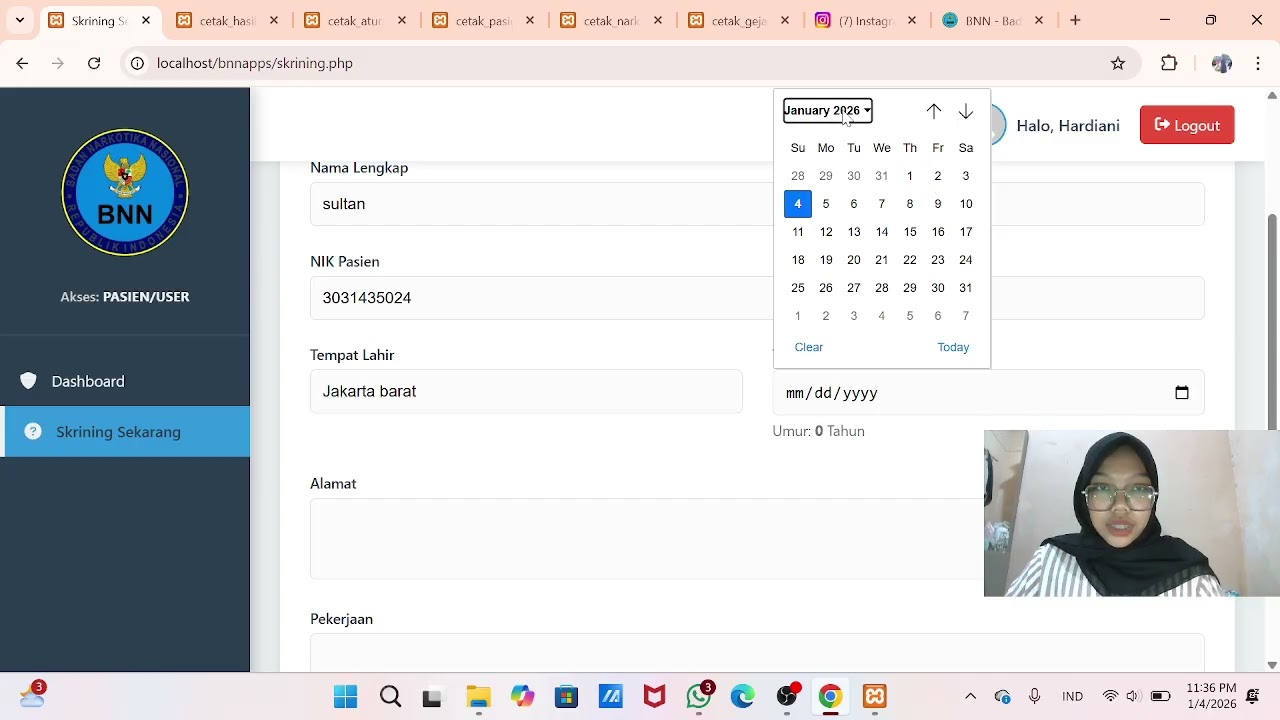Open the weather widget on the taskbar

(32, 696)
